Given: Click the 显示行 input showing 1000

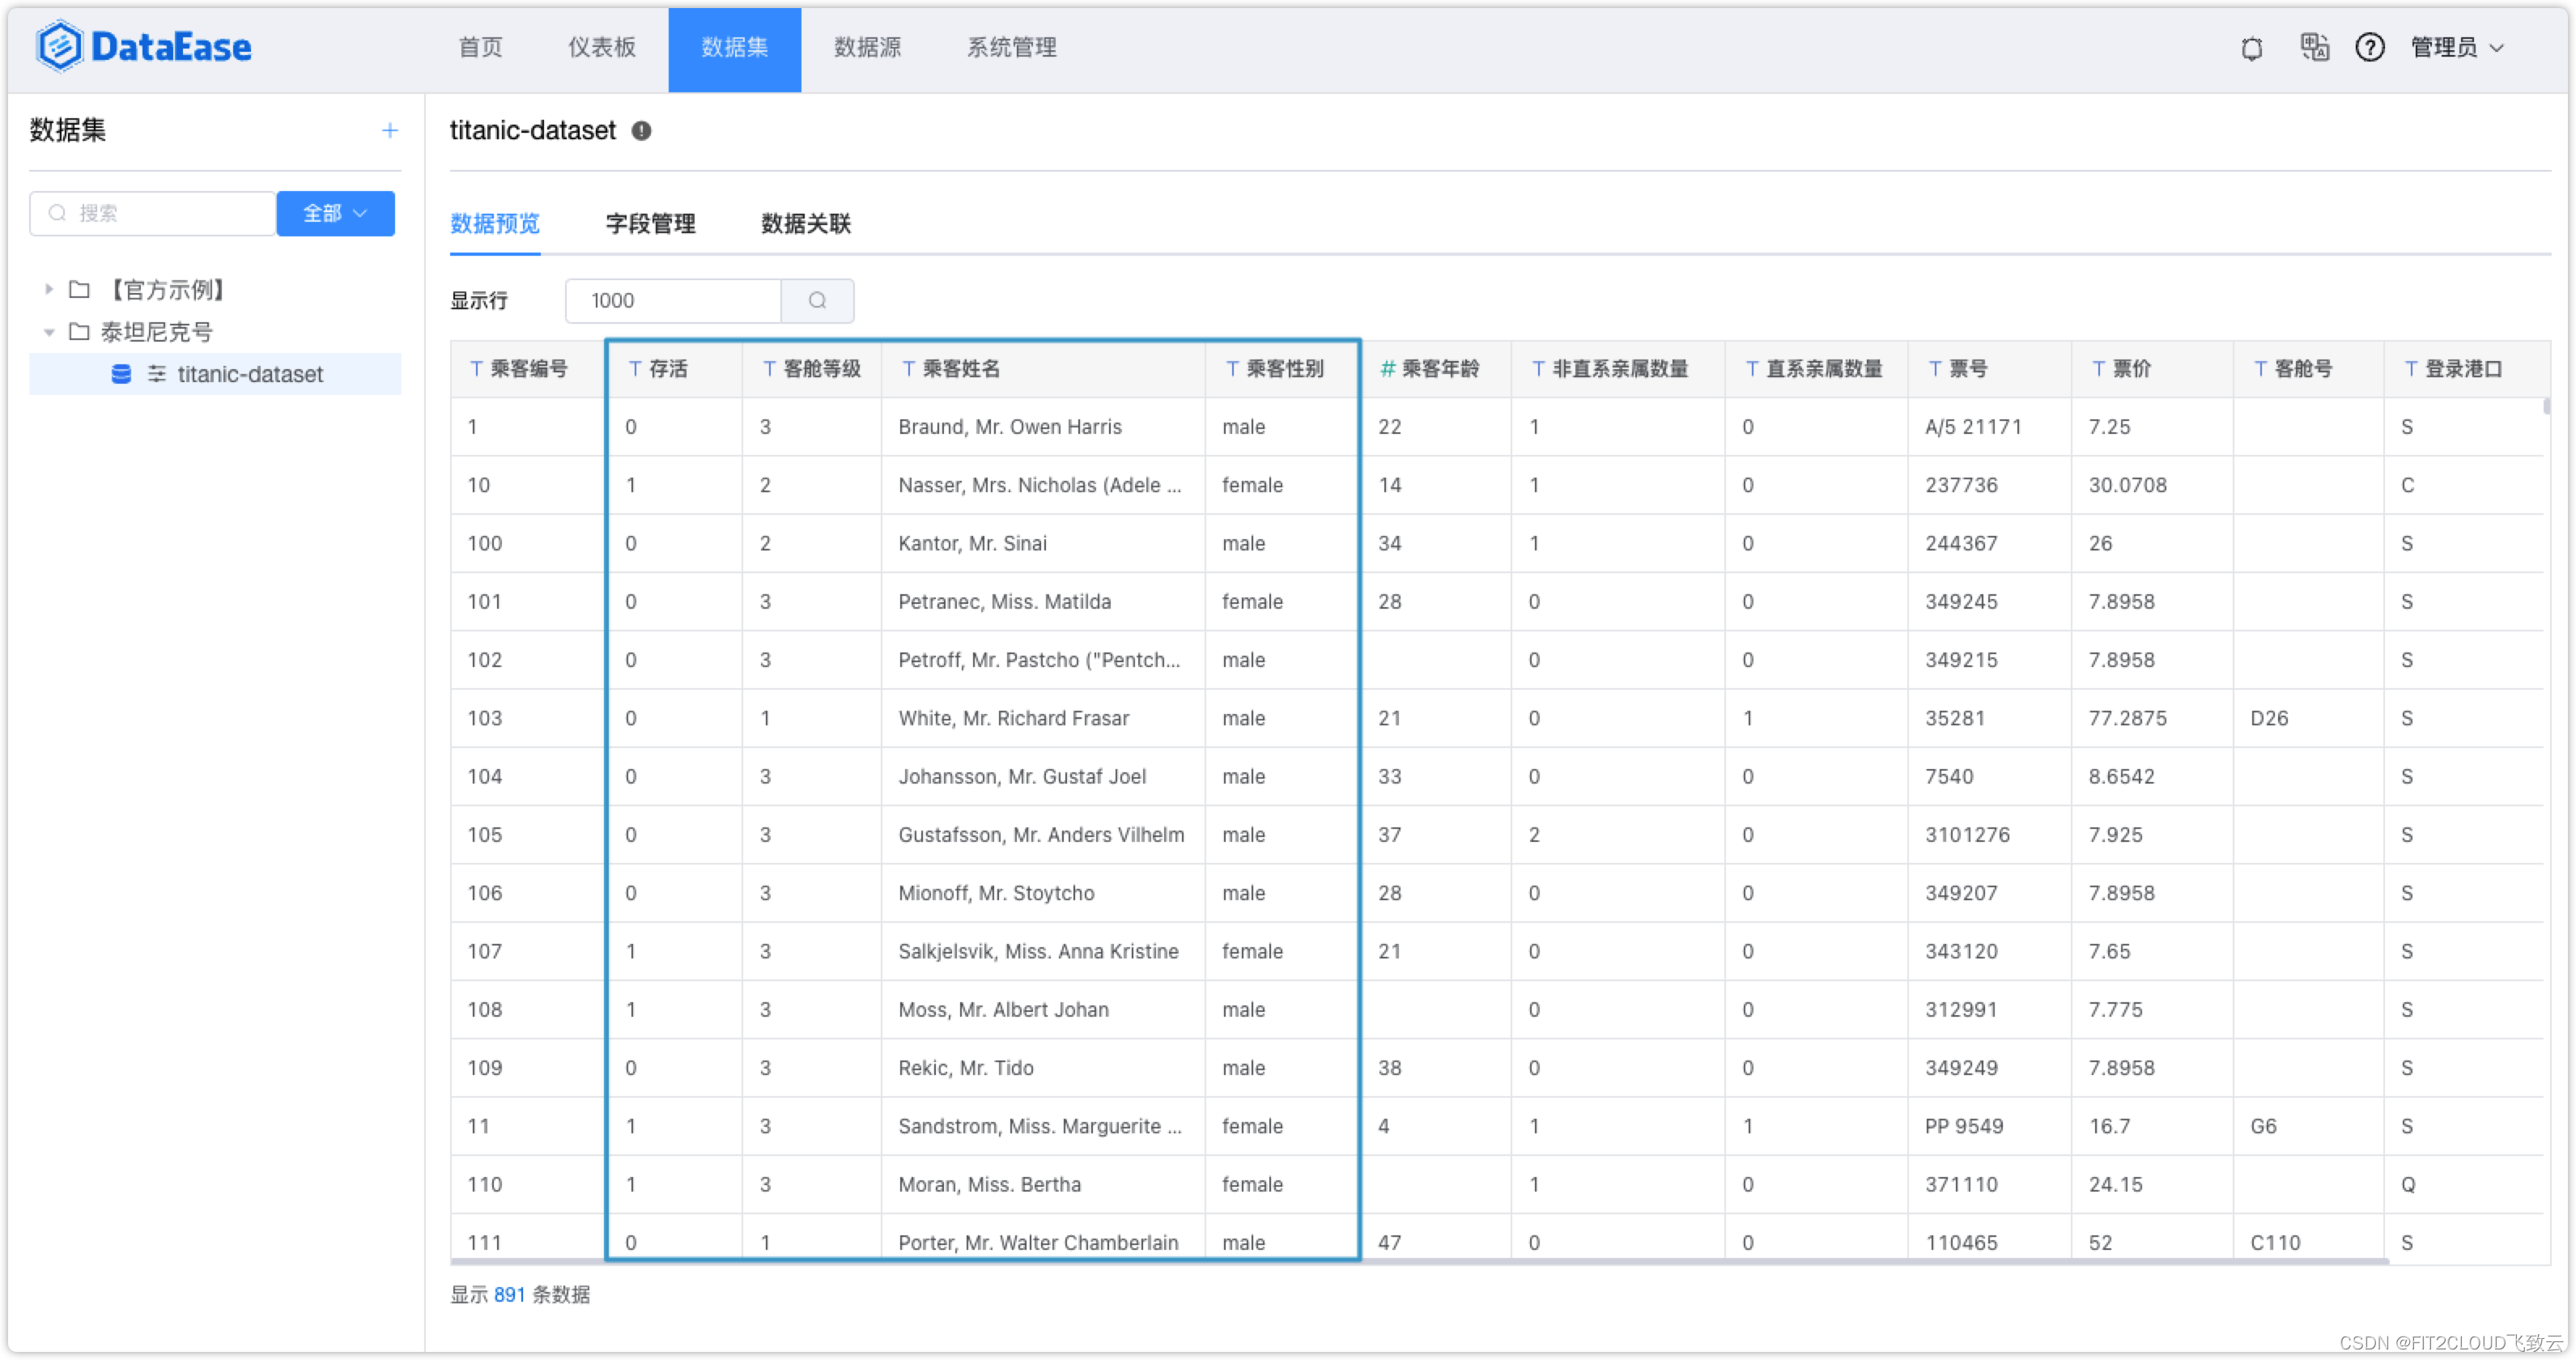Looking at the screenshot, I should 673,300.
